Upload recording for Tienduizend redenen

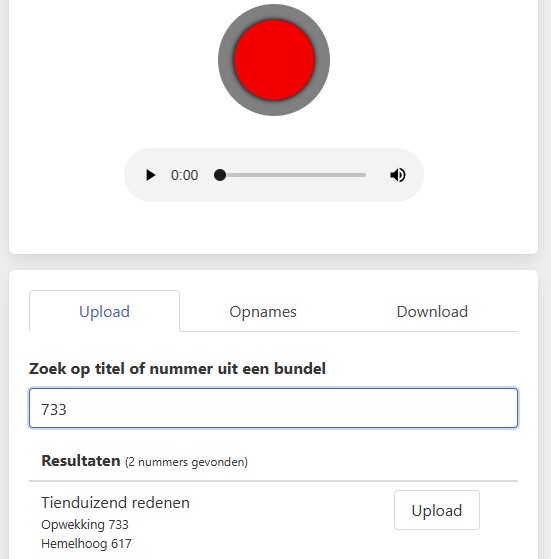[x=437, y=510]
